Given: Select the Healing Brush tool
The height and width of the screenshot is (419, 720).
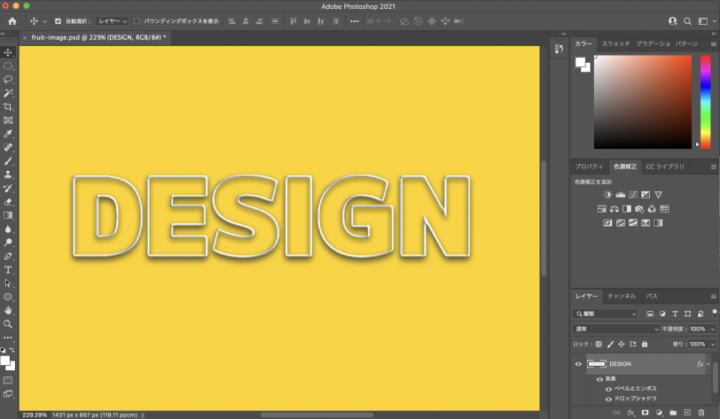Looking at the screenshot, I should tap(8, 147).
